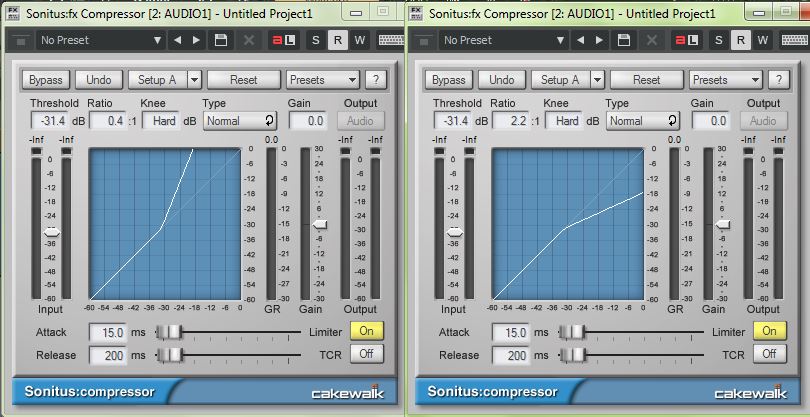Click Ratio field 2.2 in right compressor
This screenshot has width=810, height=417.
tap(511, 121)
